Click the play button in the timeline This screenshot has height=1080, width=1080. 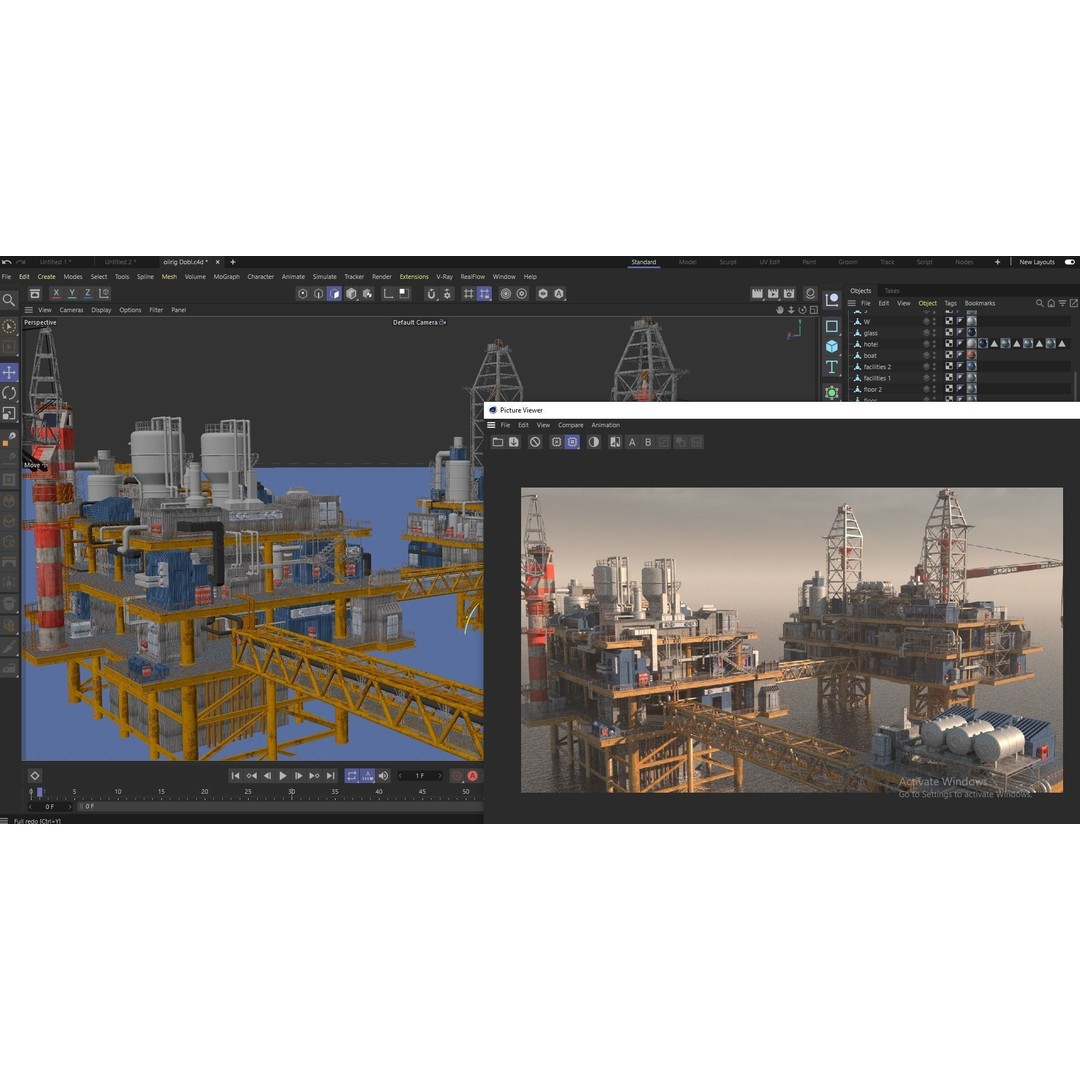click(284, 775)
